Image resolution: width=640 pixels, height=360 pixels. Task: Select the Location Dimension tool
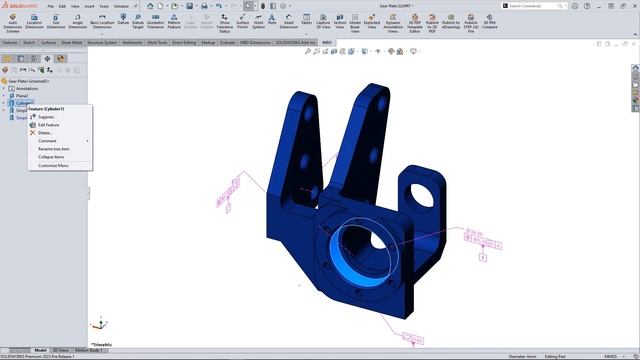pyautogui.click(x=34, y=21)
